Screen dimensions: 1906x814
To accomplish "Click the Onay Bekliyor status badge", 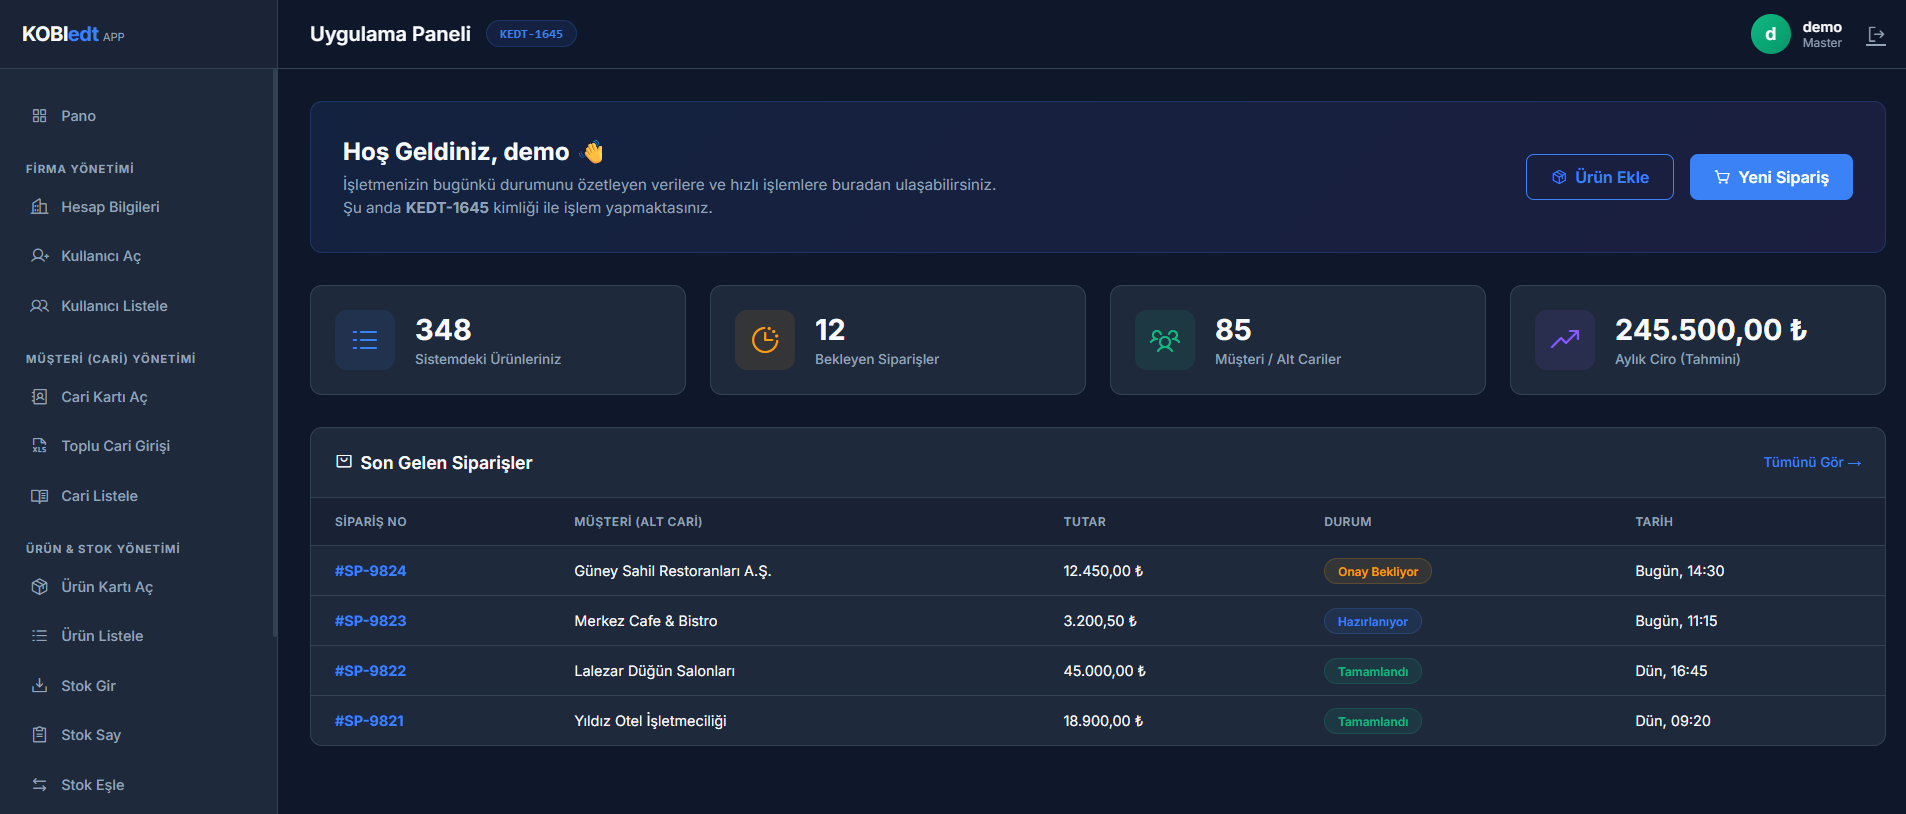I will (x=1377, y=571).
